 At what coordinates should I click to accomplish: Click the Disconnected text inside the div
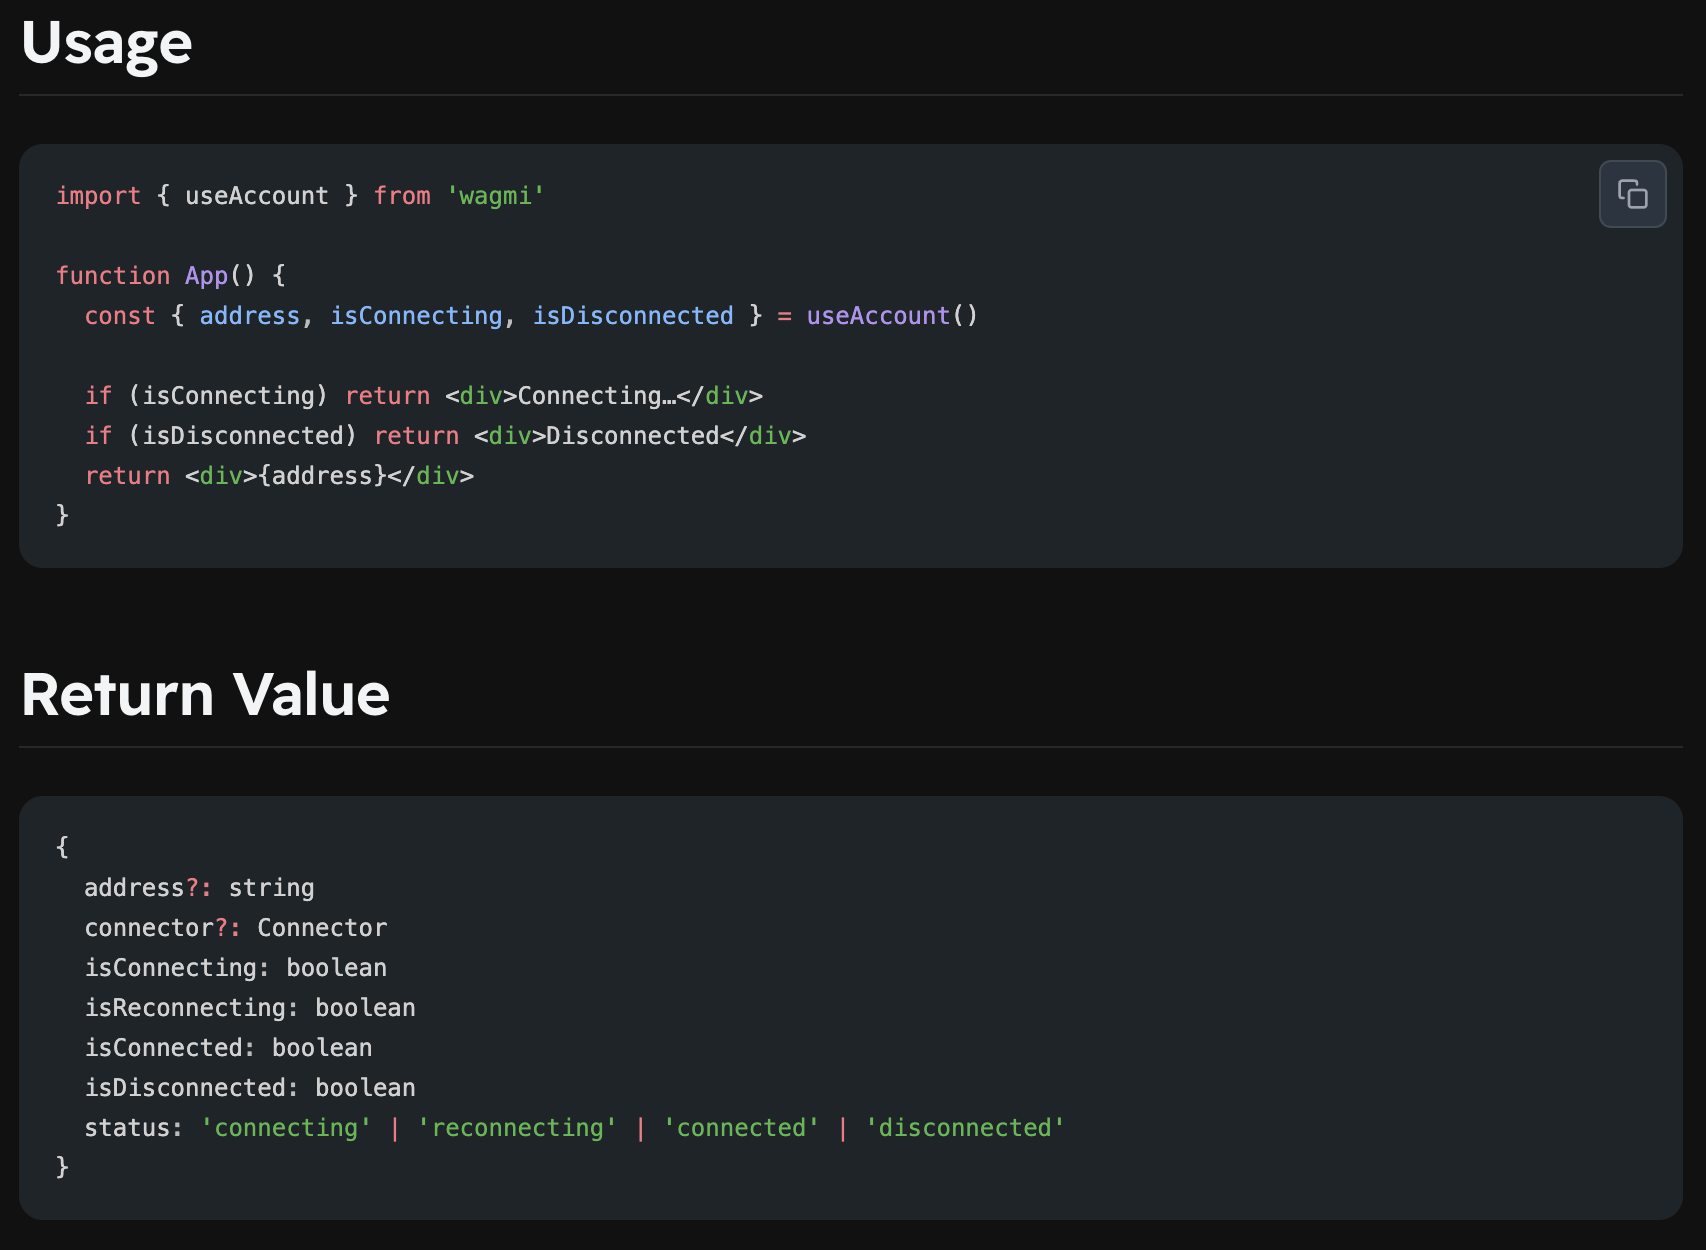[632, 436]
